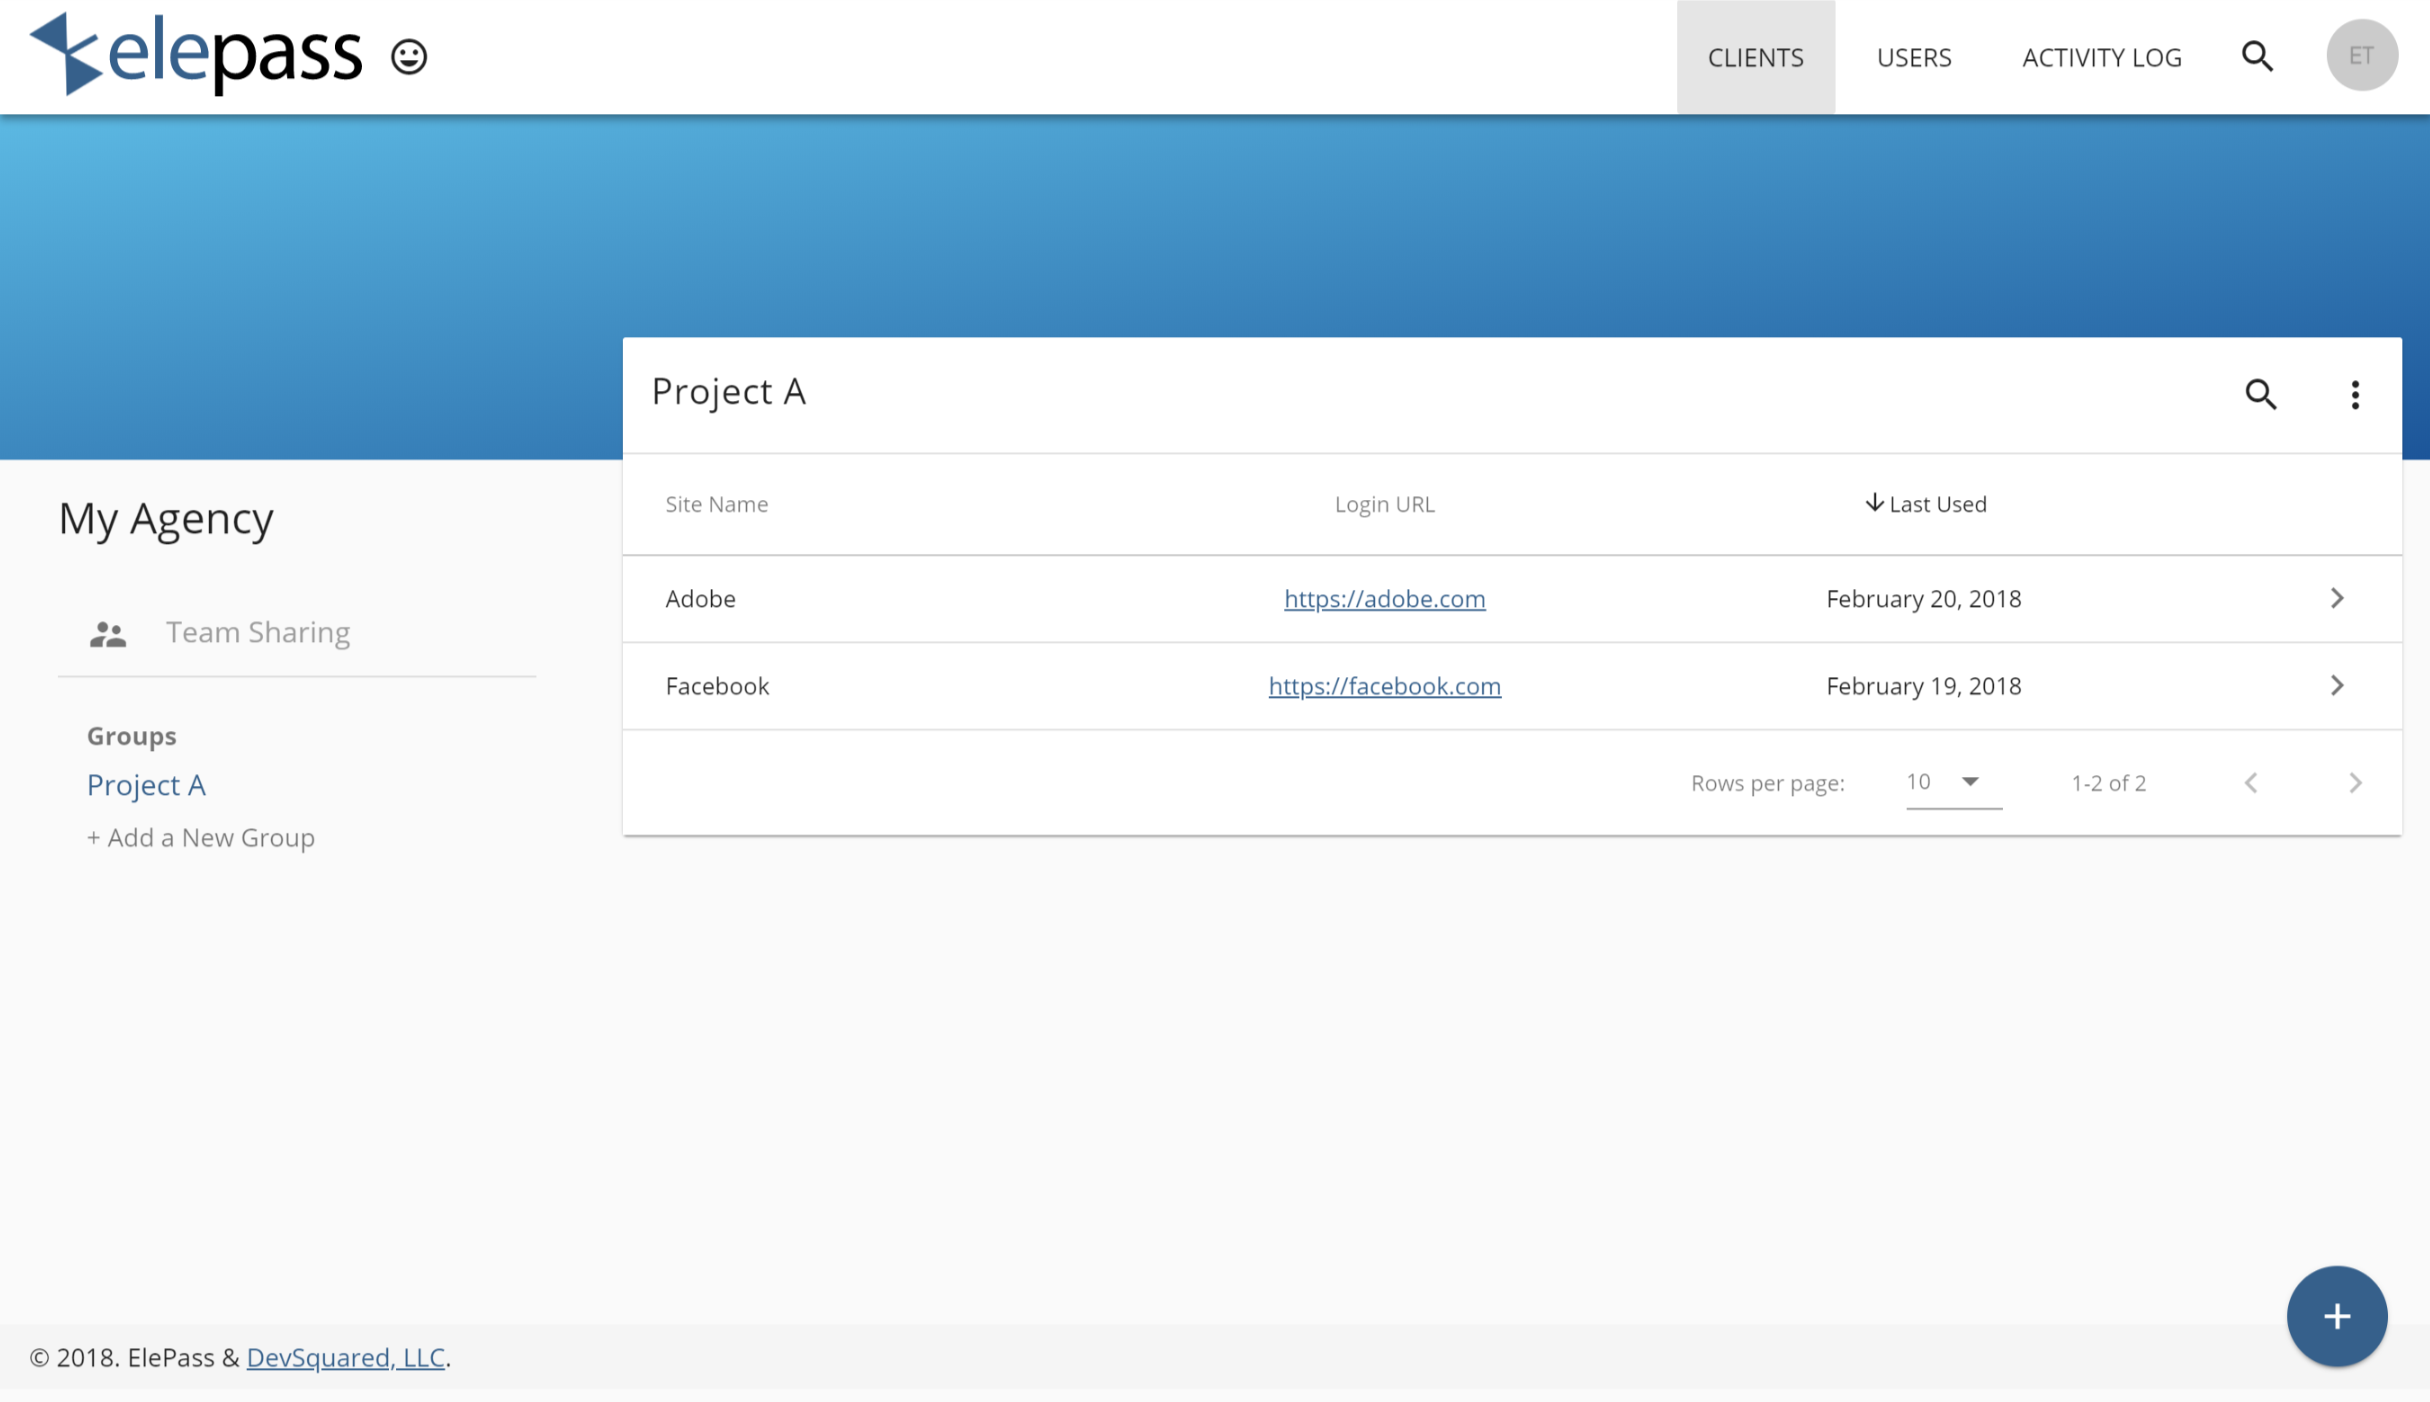Open the Rows per page dropdown
This screenshot has height=1402, width=2430.
(1952, 782)
